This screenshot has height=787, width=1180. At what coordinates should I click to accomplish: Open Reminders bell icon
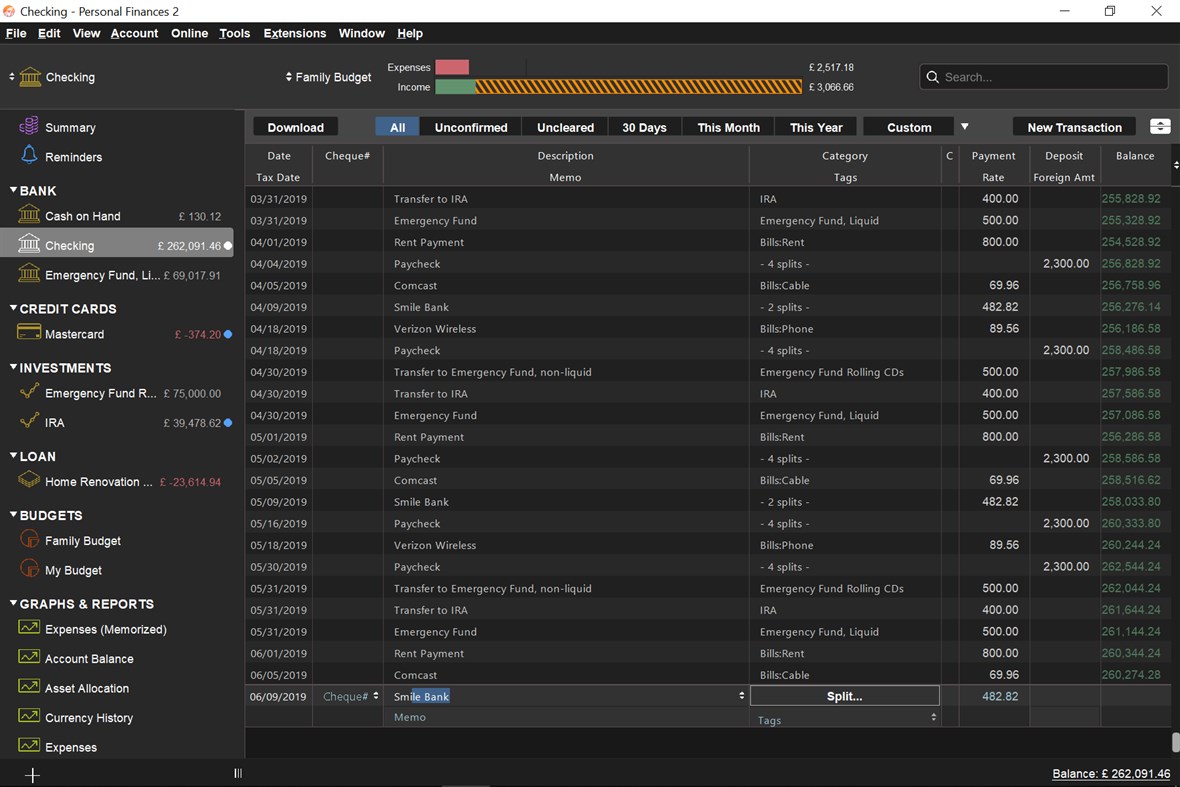(29, 156)
